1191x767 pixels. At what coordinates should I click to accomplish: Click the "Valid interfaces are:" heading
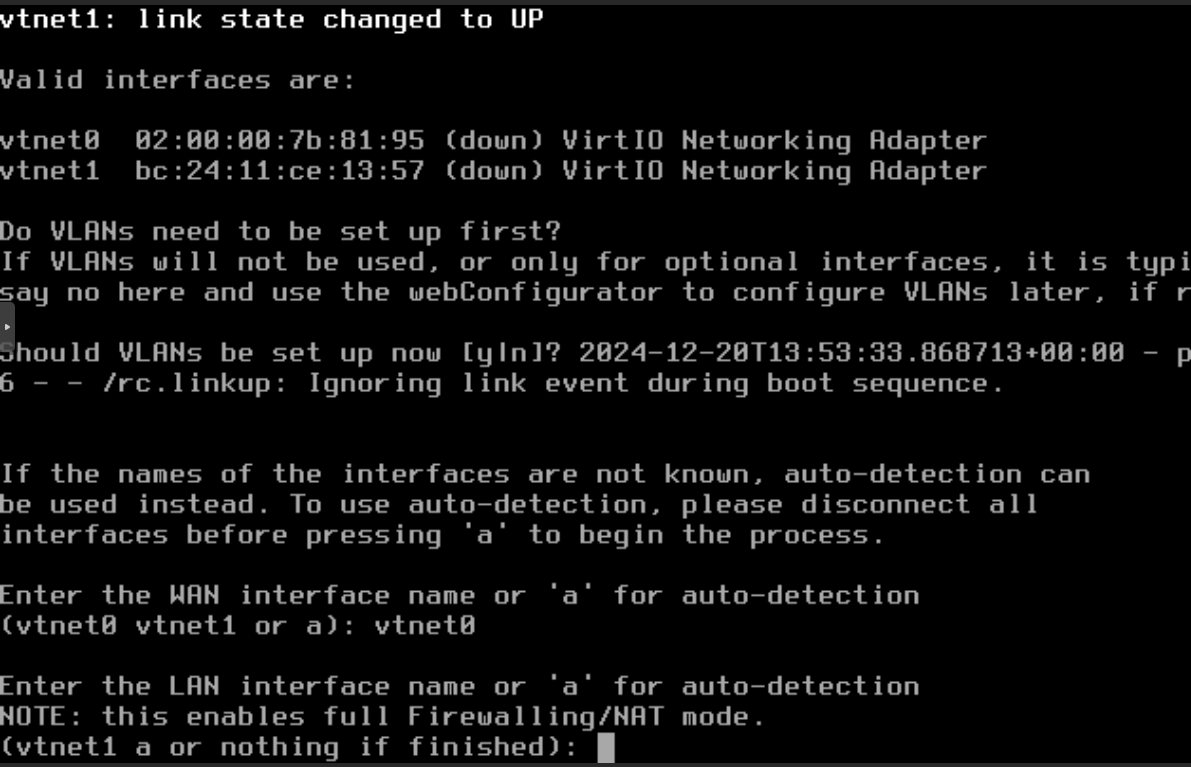[x=177, y=80]
